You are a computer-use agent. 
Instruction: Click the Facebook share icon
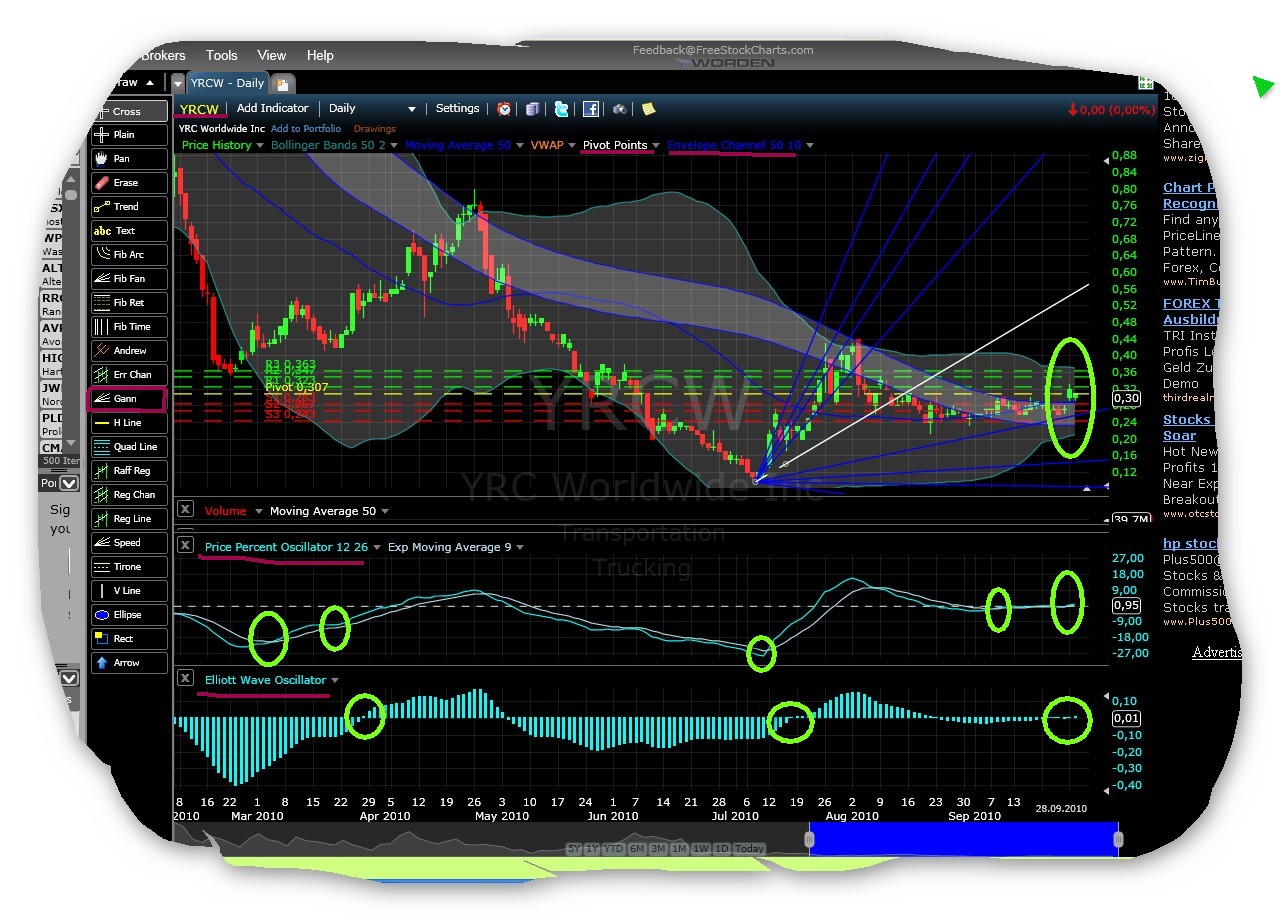pos(591,109)
